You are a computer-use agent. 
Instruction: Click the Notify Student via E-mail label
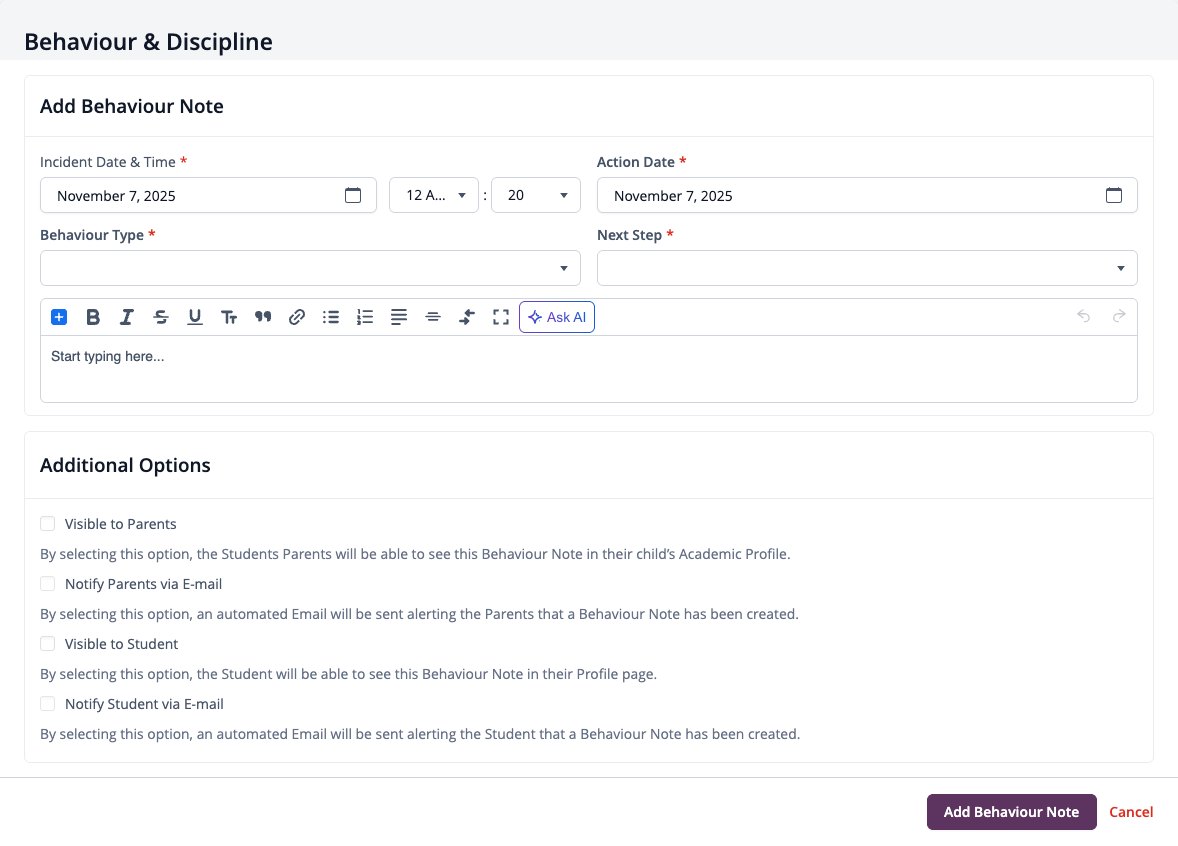(x=144, y=705)
